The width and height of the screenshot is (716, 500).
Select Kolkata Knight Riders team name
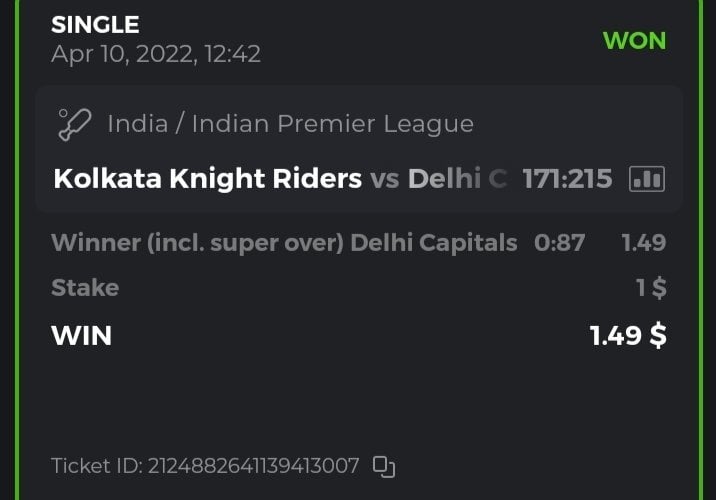(x=207, y=179)
